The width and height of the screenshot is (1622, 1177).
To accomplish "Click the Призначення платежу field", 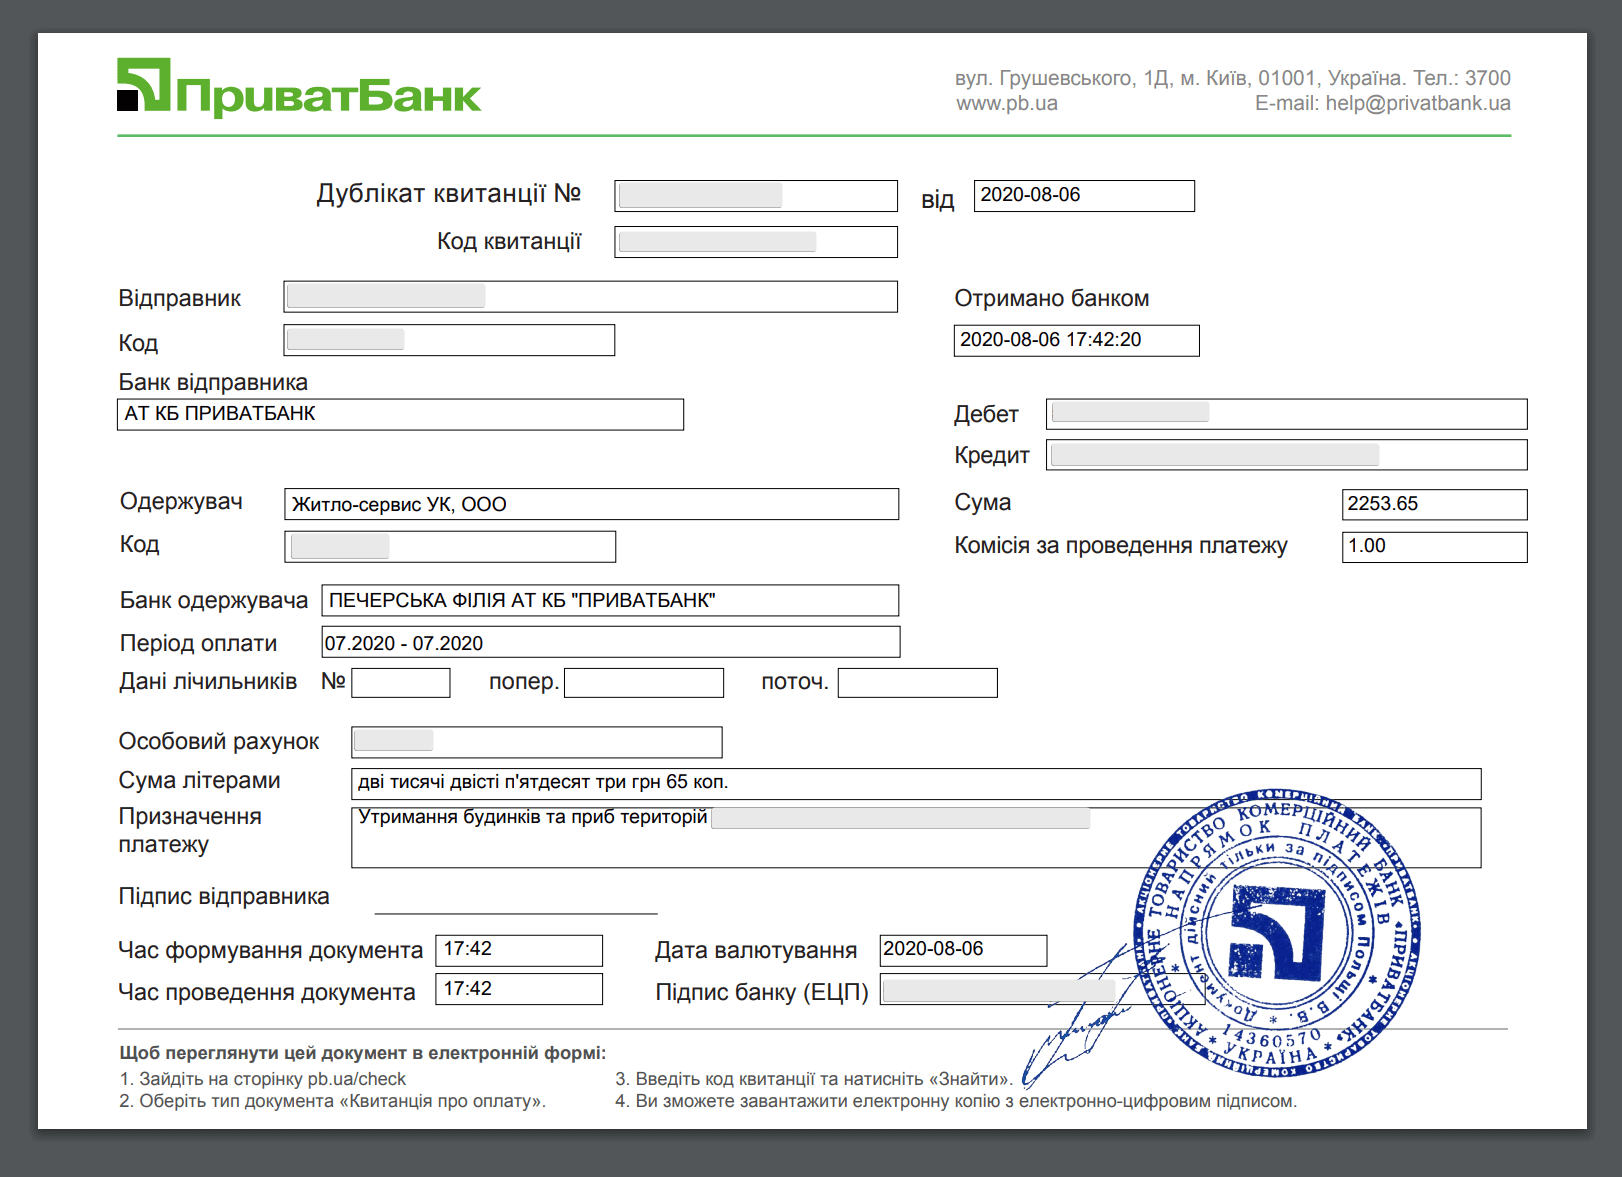I will coord(916,838).
